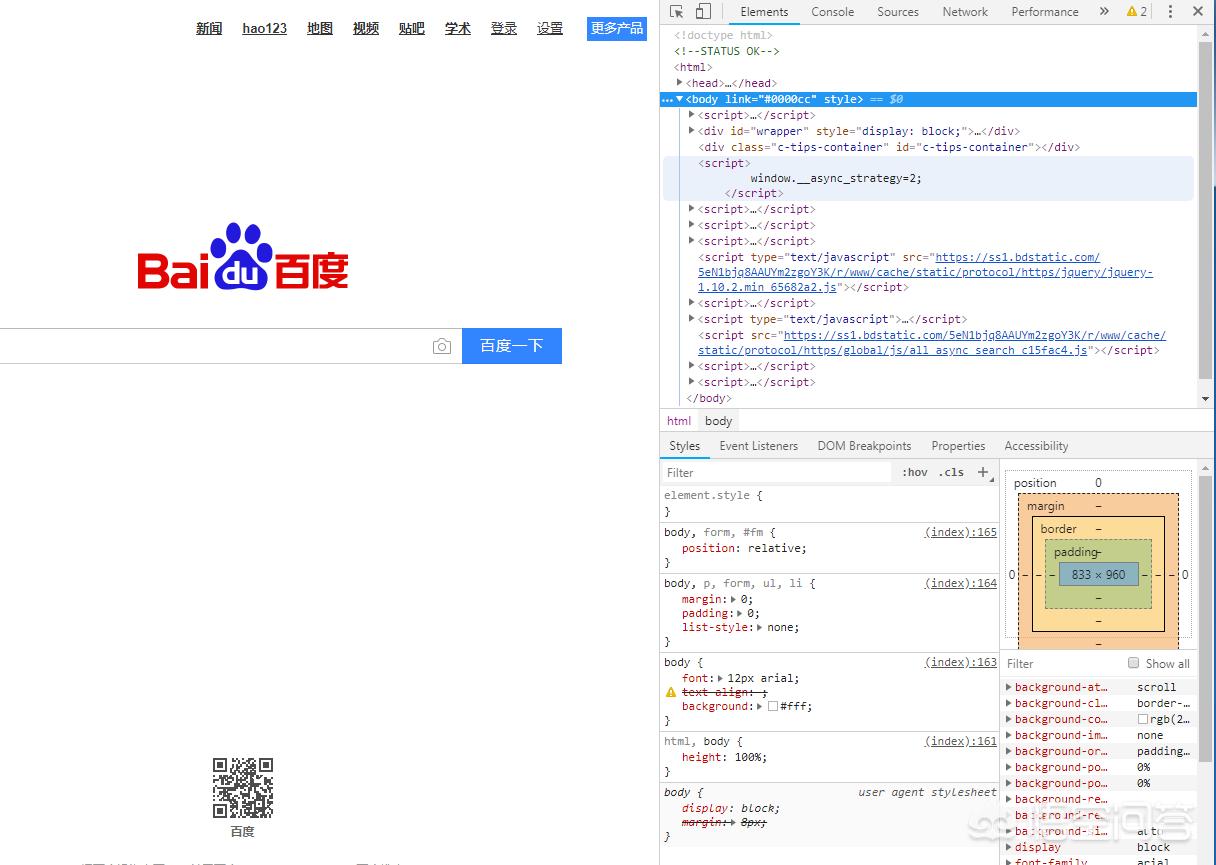Image resolution: width=1216 pixels, height=865 pixels.
Task: Open the Properties tab
Action: (x=958, y=446)
